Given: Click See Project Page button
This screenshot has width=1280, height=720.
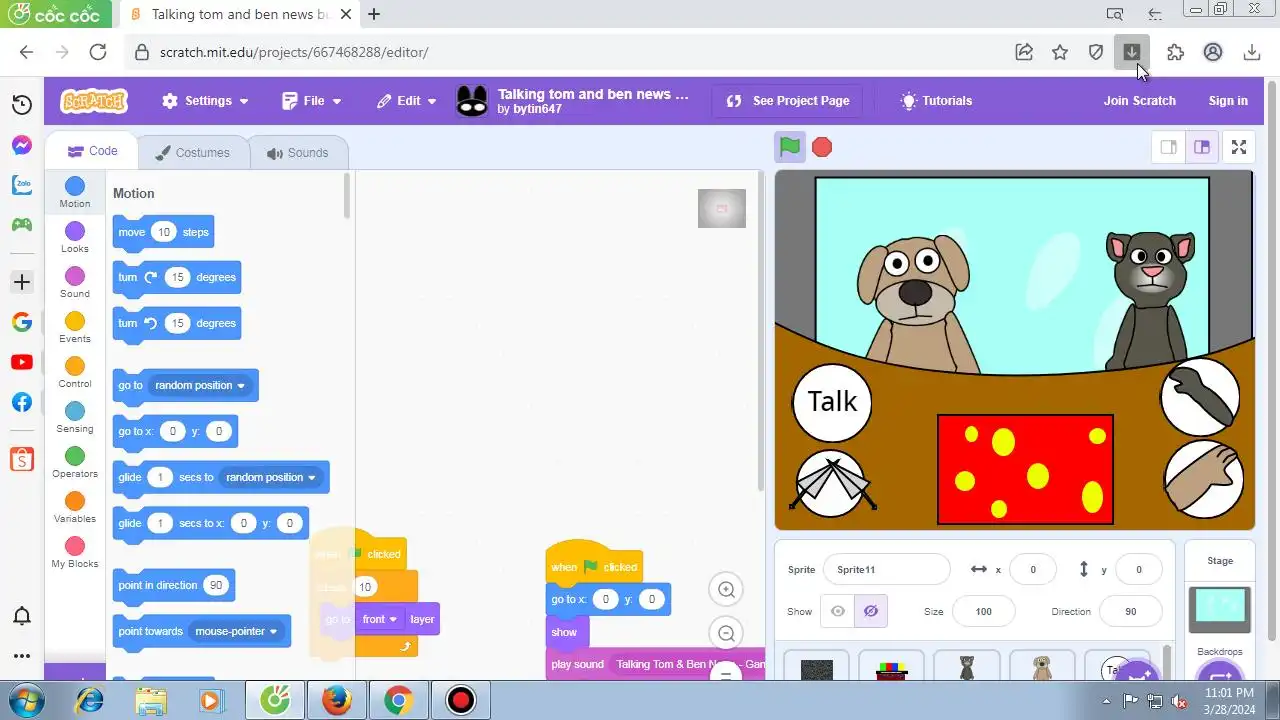Looking at the screenshot, I should point(788,101).
